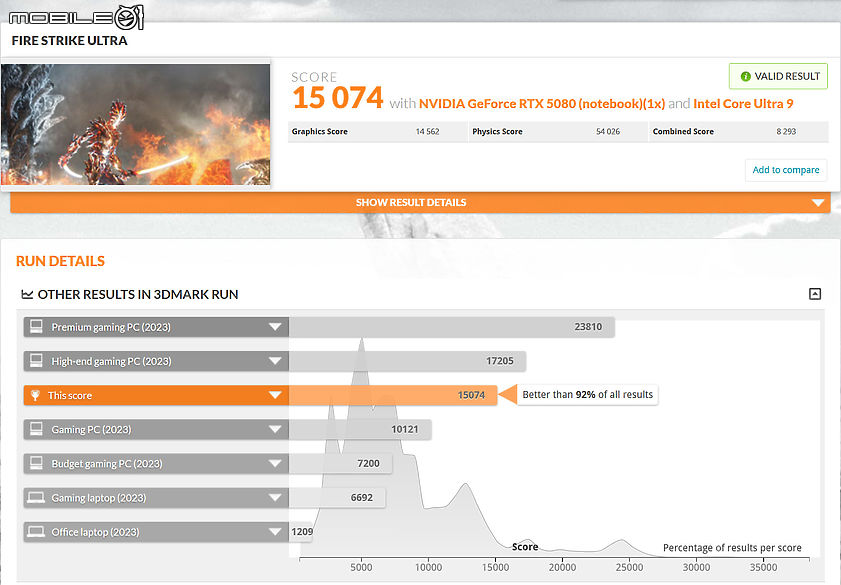Viewport: 841px width, 585px height.
Task: Click the Budget gaming PC (2023) label
Action: (x=107, y=464)
